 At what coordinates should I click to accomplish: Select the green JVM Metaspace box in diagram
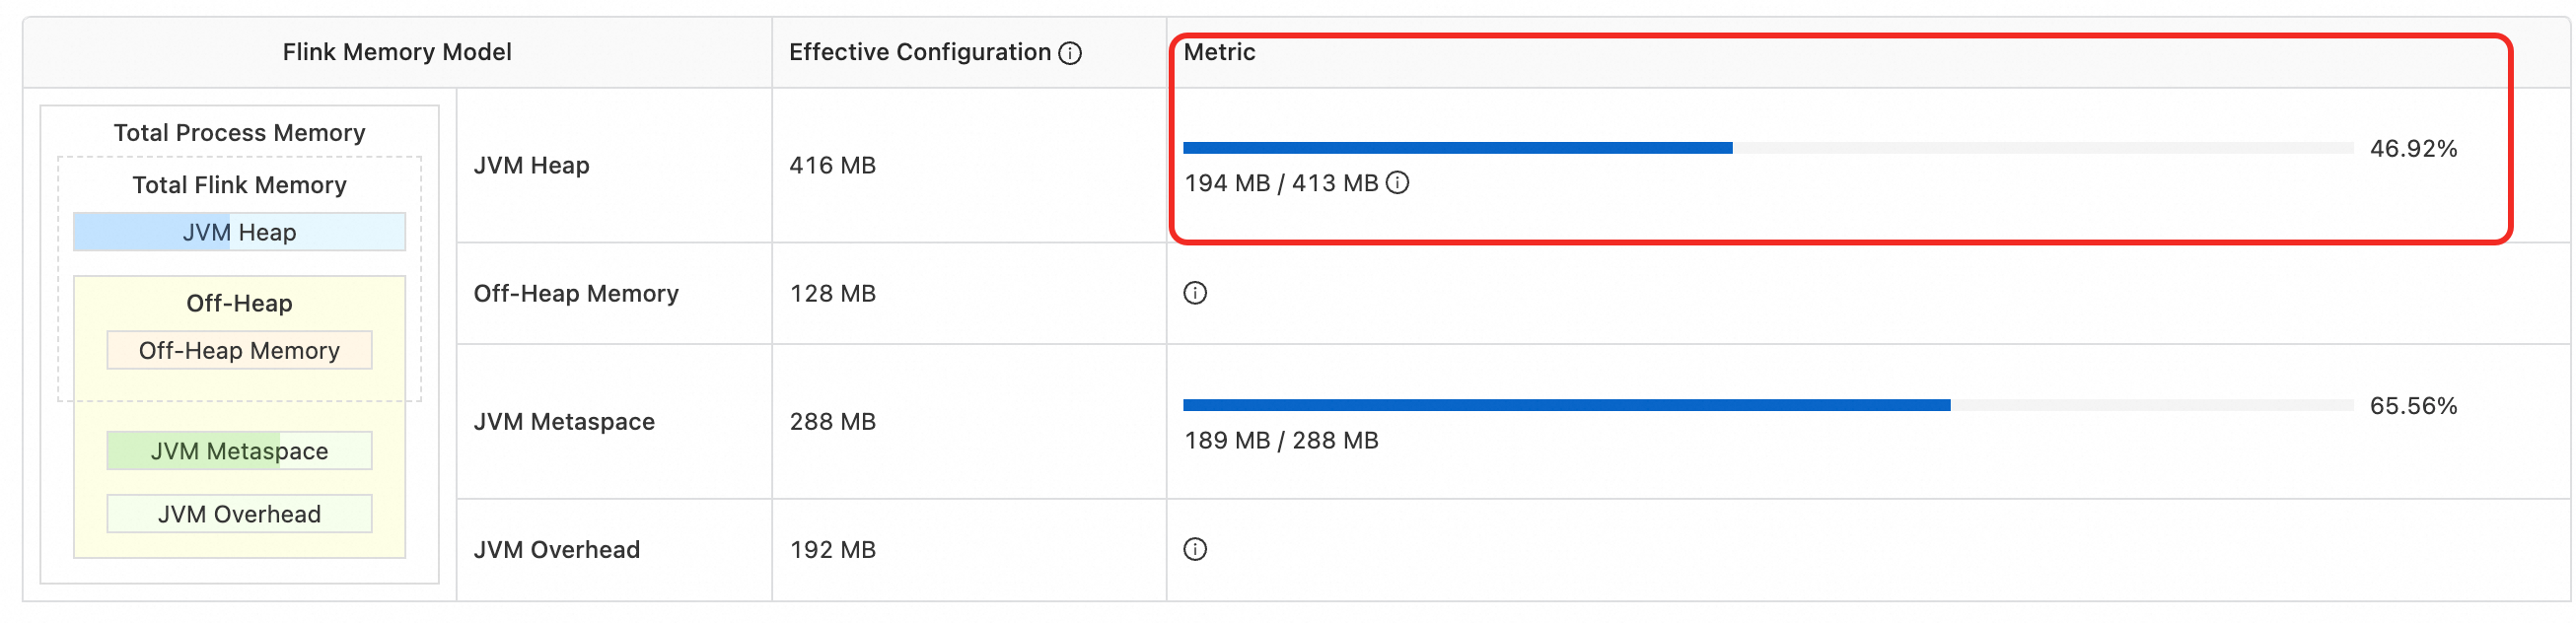tap(239, 451)
